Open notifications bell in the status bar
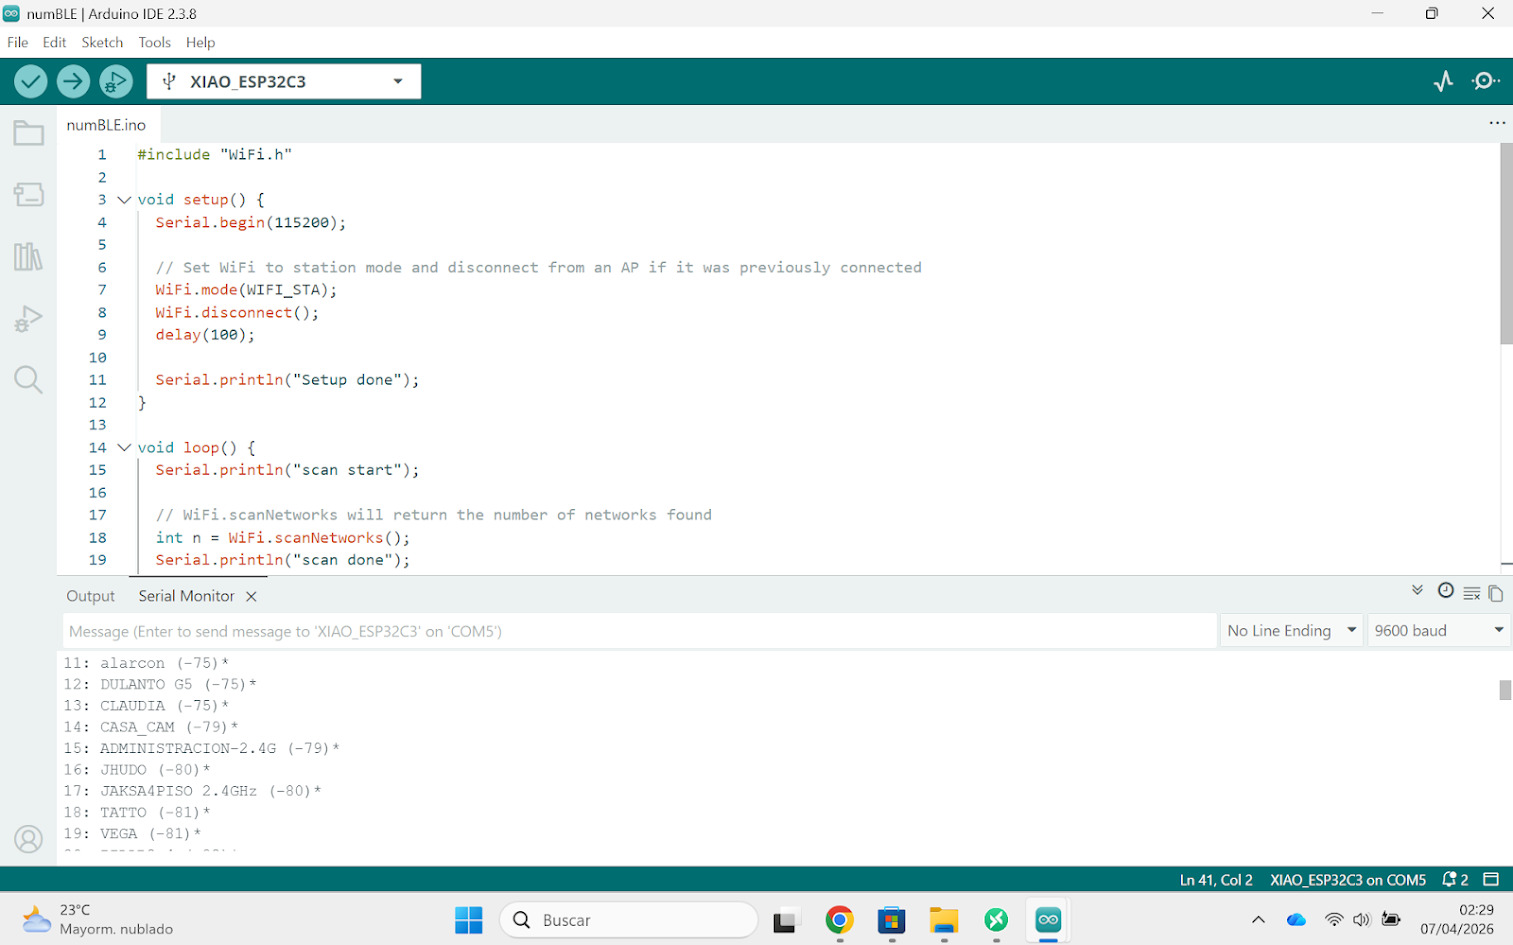The image size is (1513, 945). 1455,880
